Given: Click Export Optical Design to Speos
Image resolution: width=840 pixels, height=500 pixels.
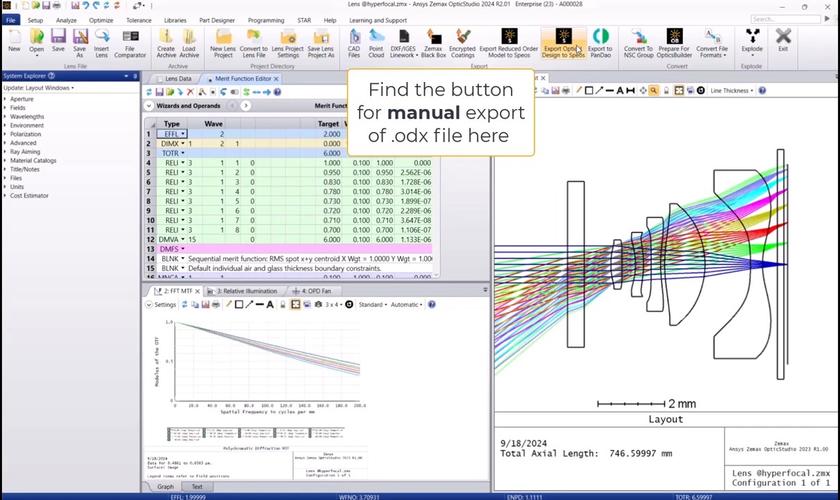Looking at the screenshot, I should click(563, 43).
